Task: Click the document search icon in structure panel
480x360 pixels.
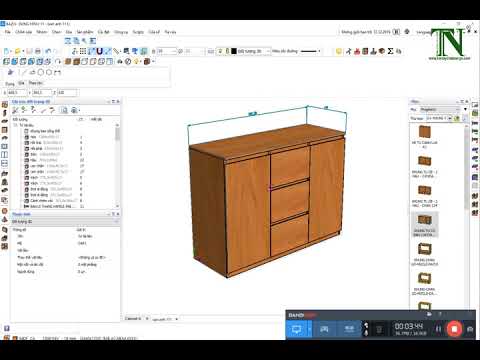Action: 64,110
